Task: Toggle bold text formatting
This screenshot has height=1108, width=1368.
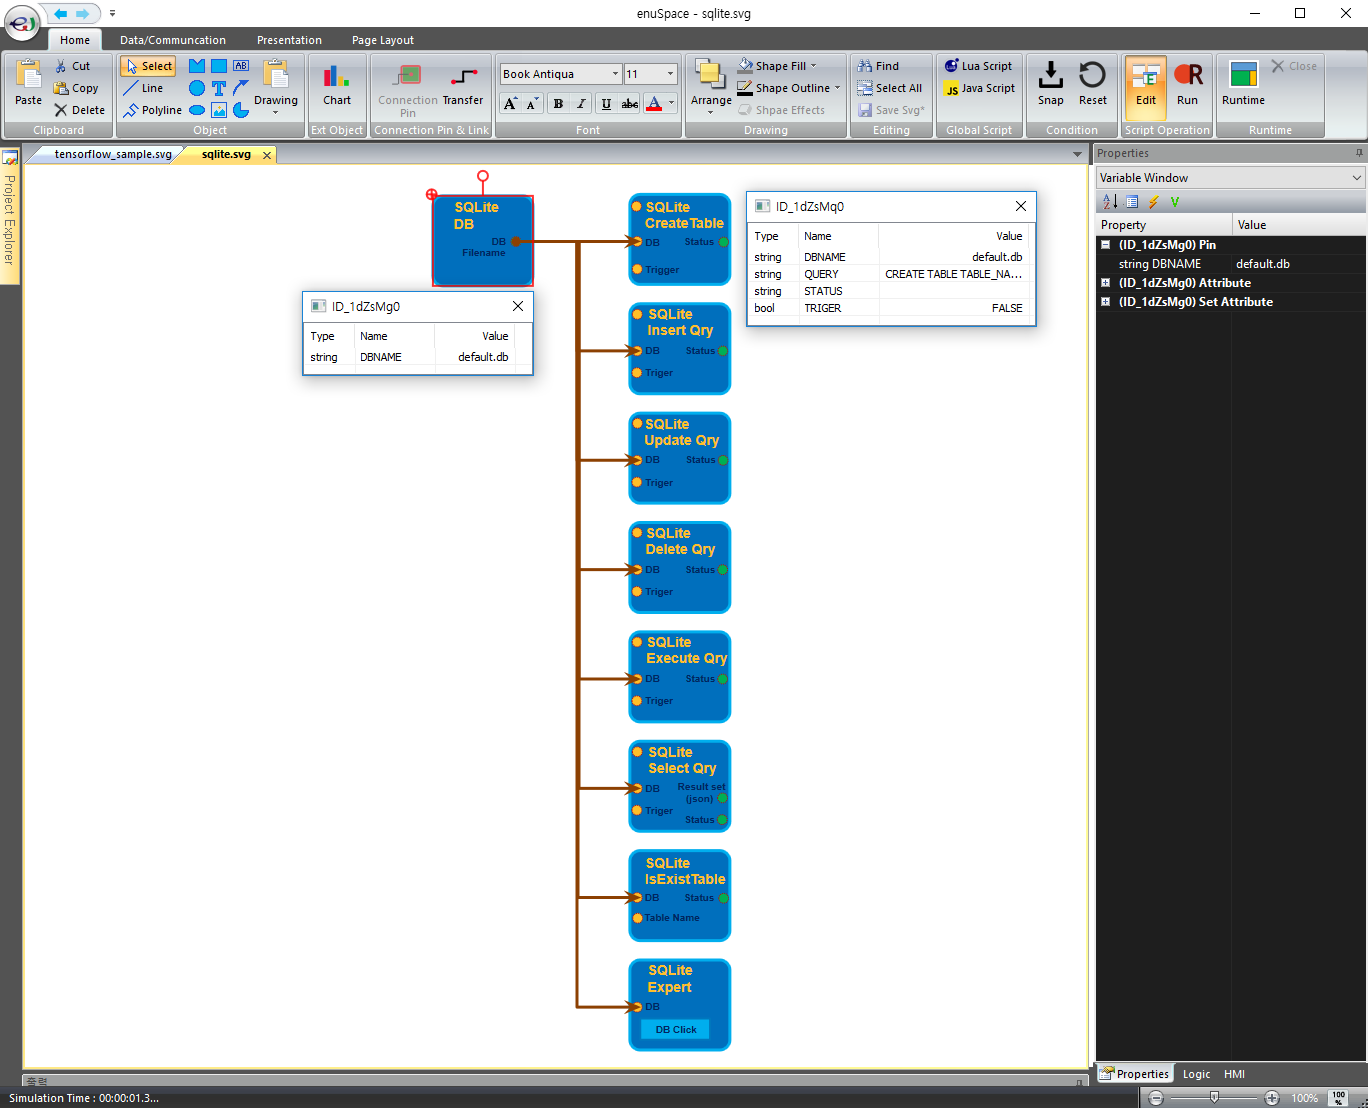Action: [558, 103]
